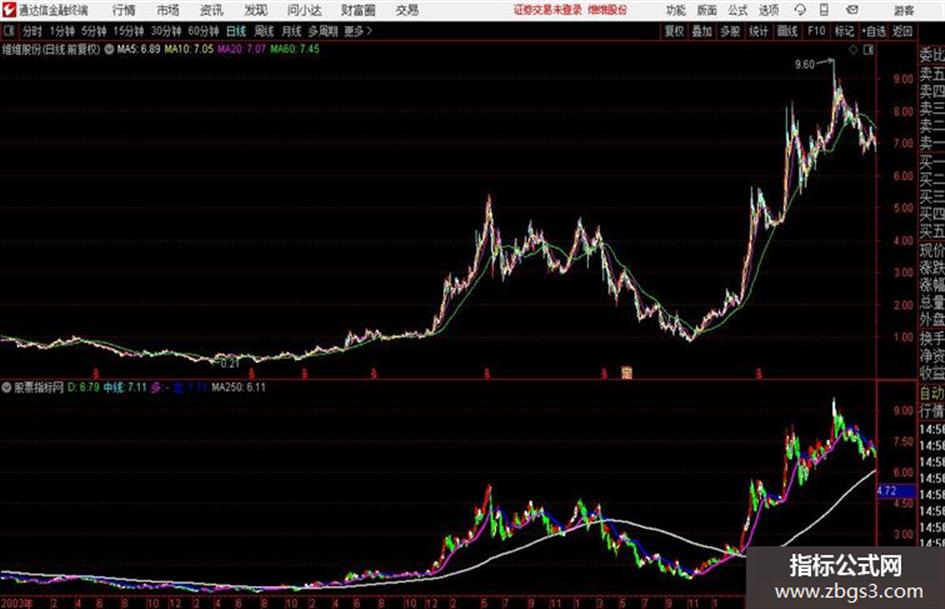Click the MA20: 7.07 indicator value

[242, 49]
